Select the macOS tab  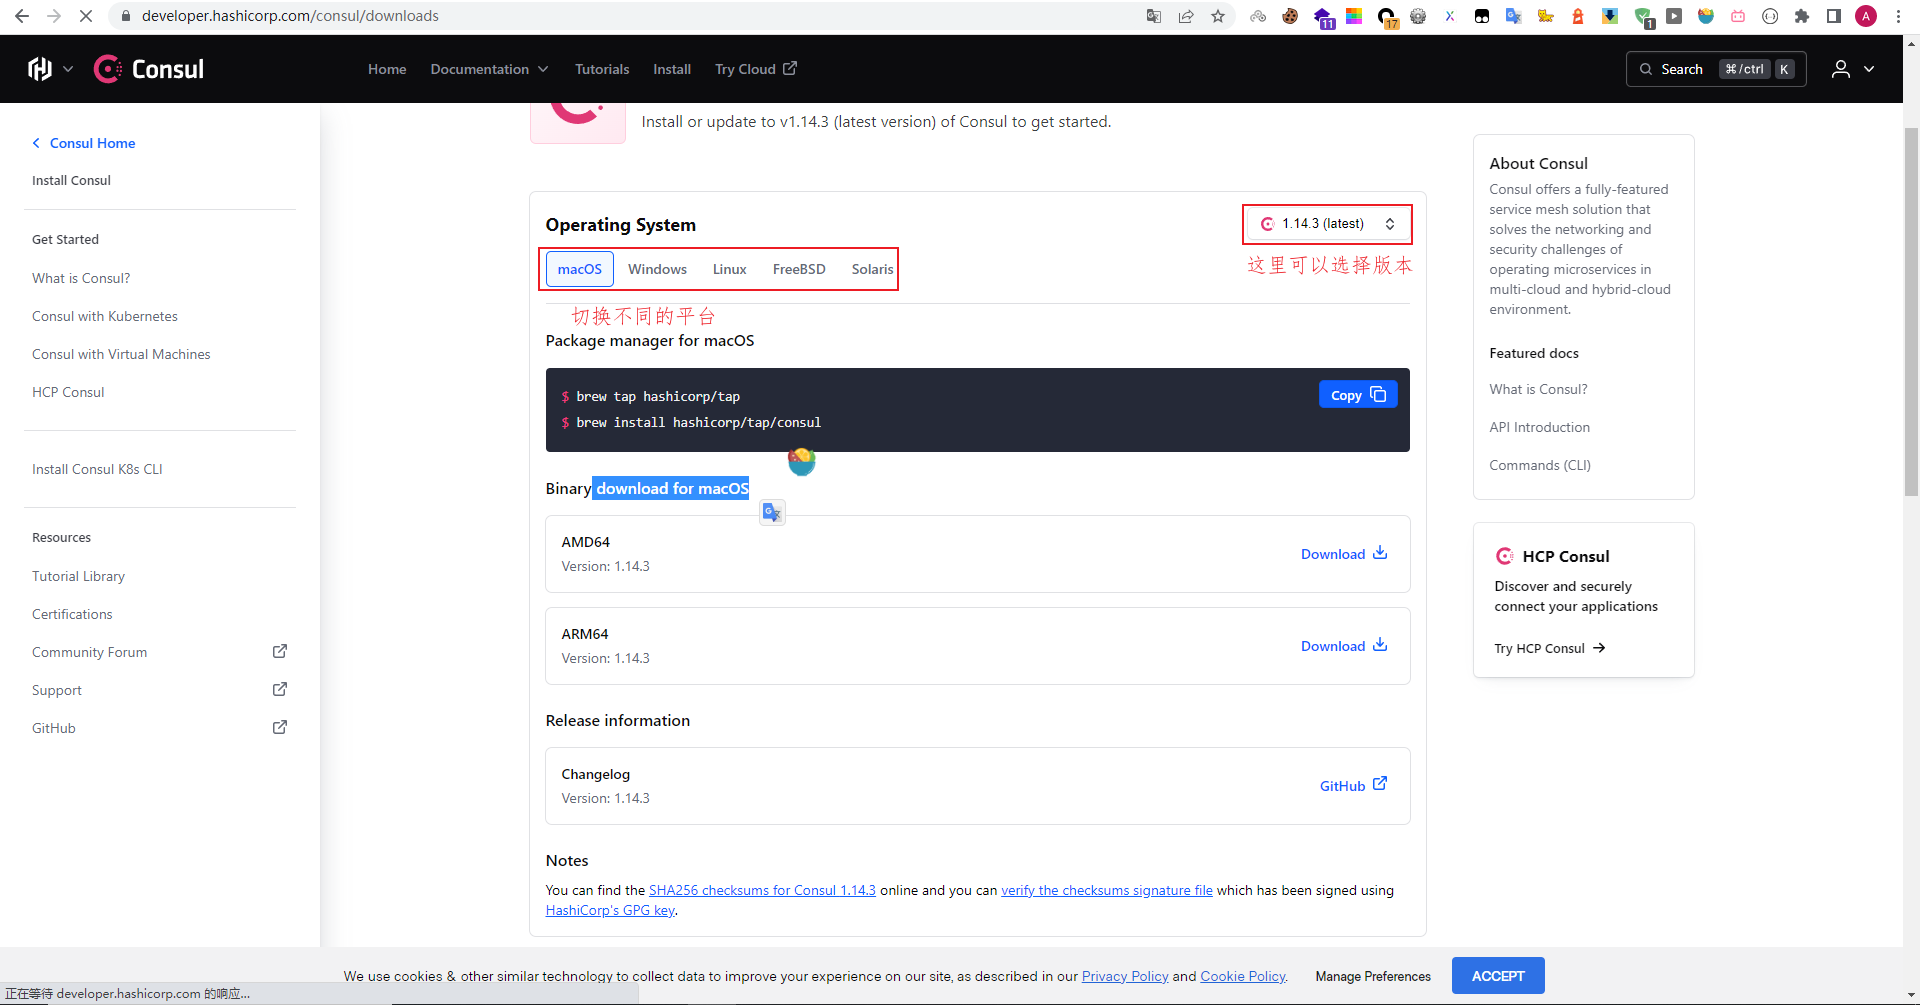tap(580, 269)
